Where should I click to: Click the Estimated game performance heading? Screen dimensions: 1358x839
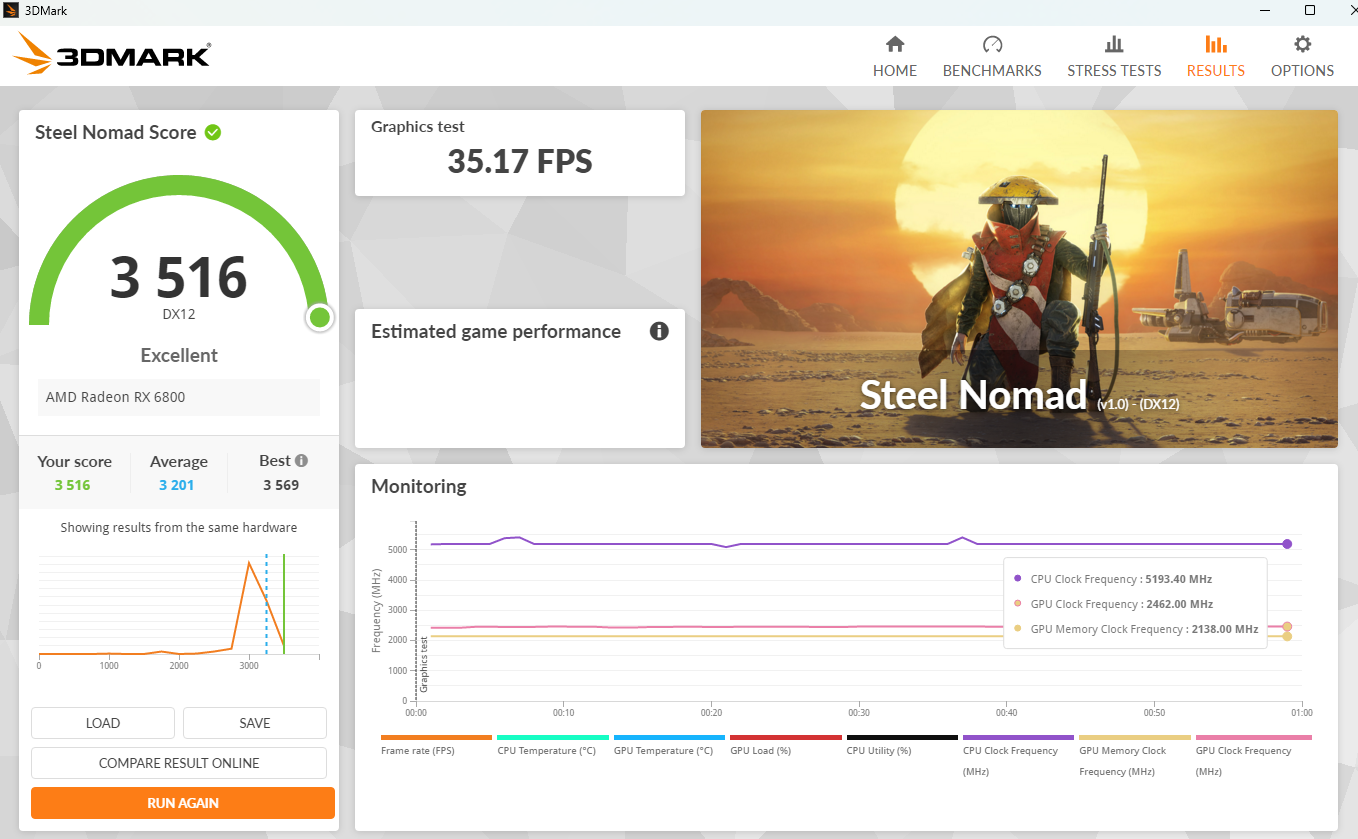(x=496, y=332)
